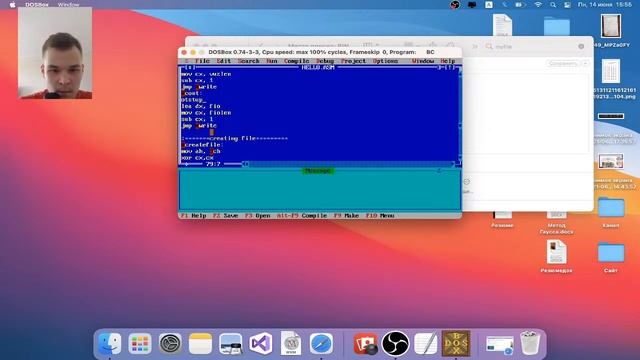The image size is (640, 360).
Task: Open the Edit menu in Borland IDE
Action: tap(224, 61)
